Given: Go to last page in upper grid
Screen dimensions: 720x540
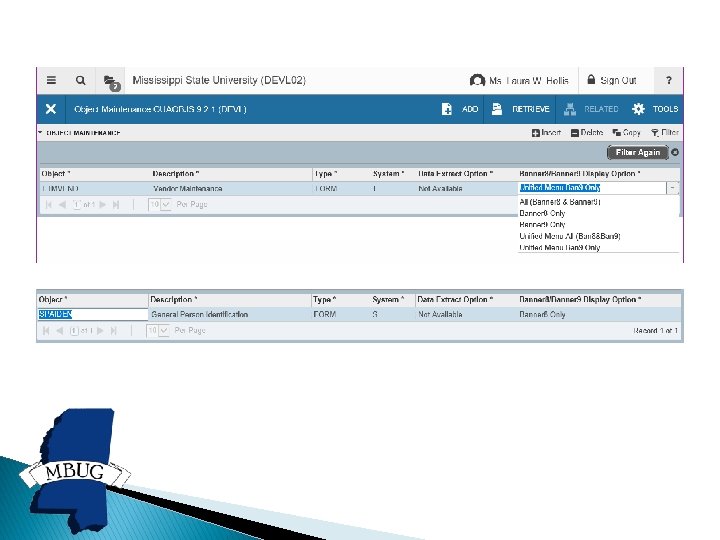Looking at the screenshot, I should 116,205.
